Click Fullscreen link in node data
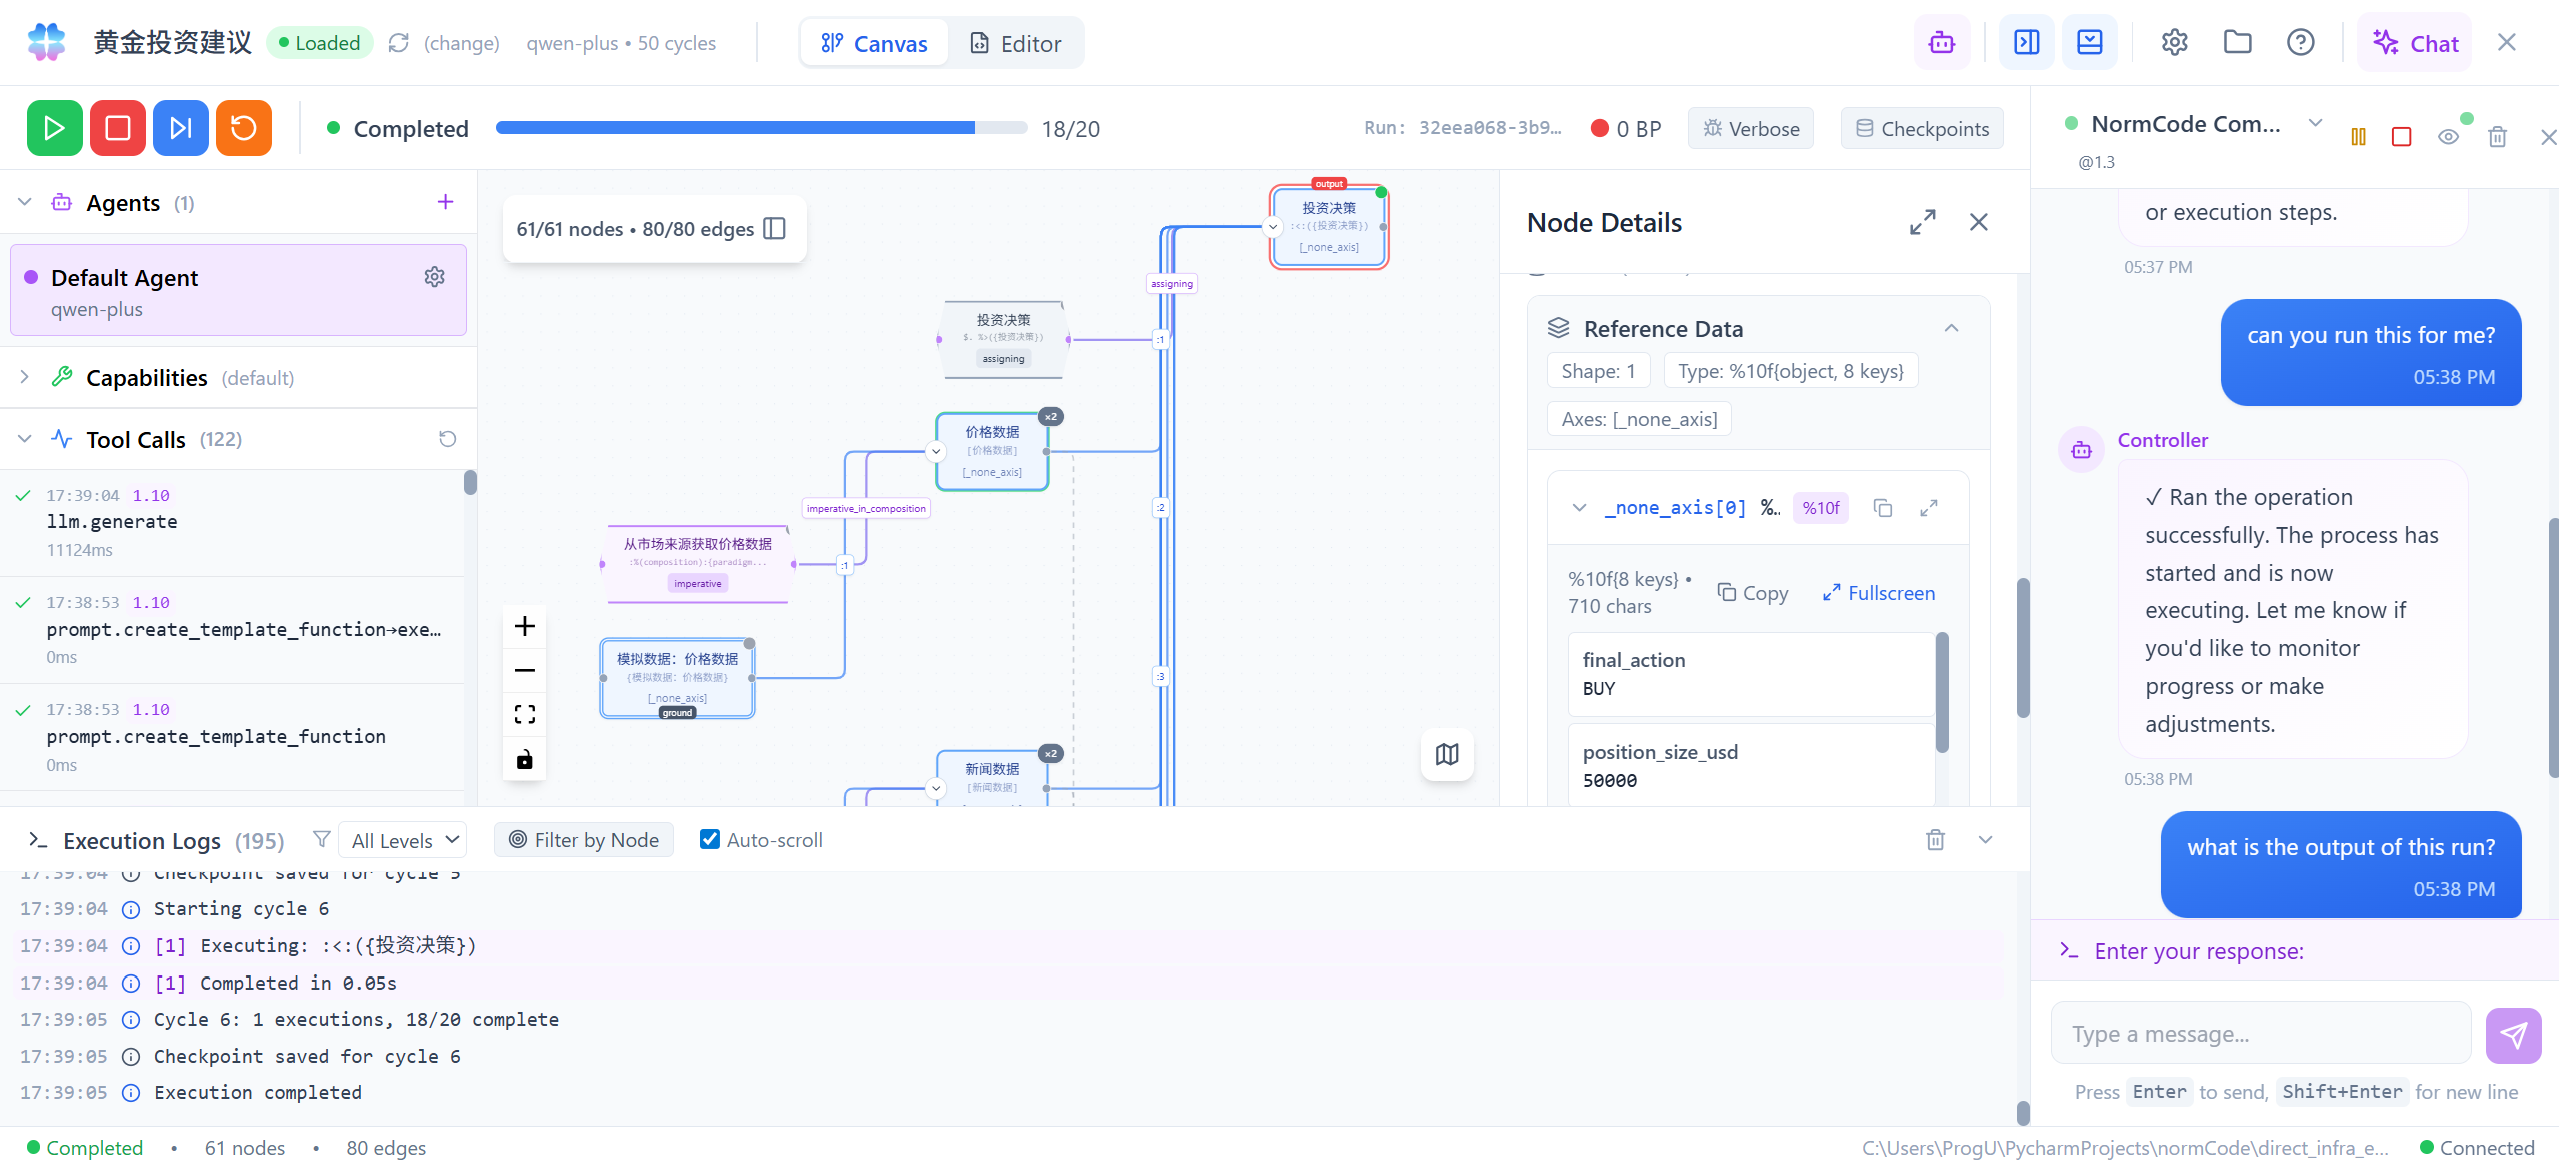Image resolution: width=2559 pixels, height=1167 pixels. tap(1878, 593)
